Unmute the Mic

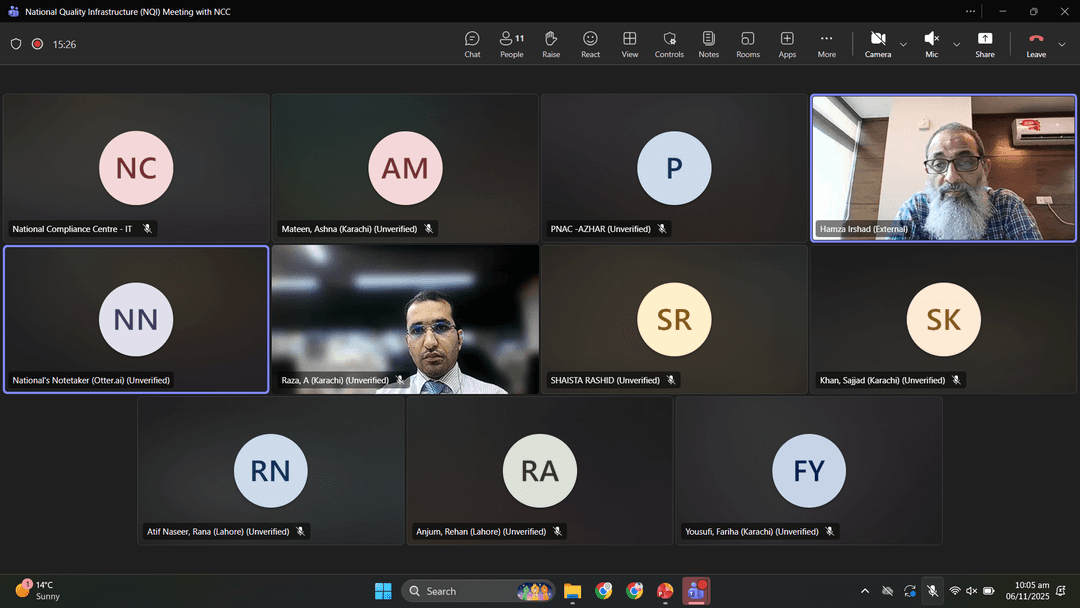[x=931, y=44]
